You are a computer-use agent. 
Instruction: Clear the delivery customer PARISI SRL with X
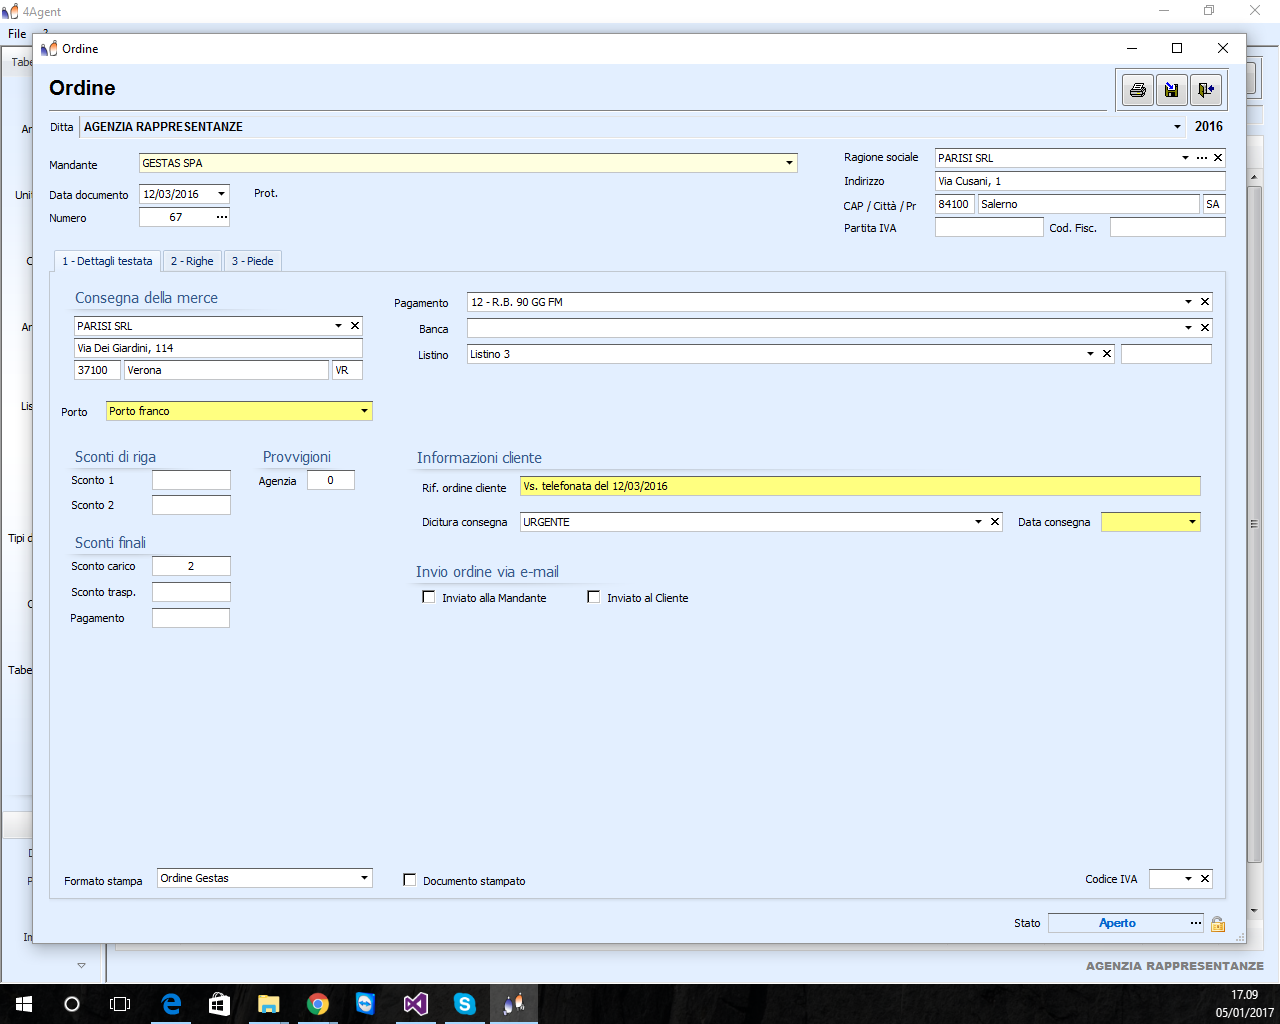coord(355,326)
